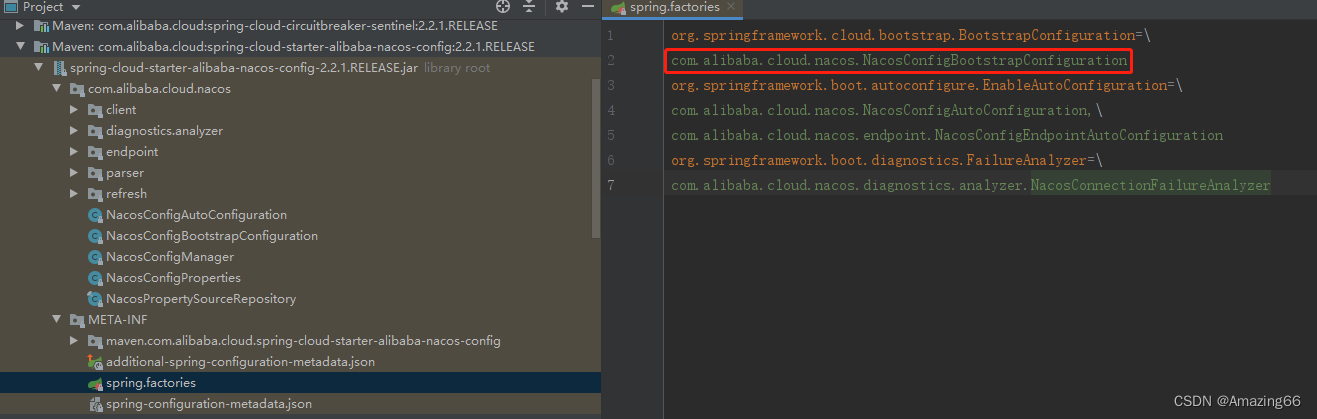This screenshot has height=419, width=1317.
Task: Expand the parser package
Action: click(x=74, y=173)
